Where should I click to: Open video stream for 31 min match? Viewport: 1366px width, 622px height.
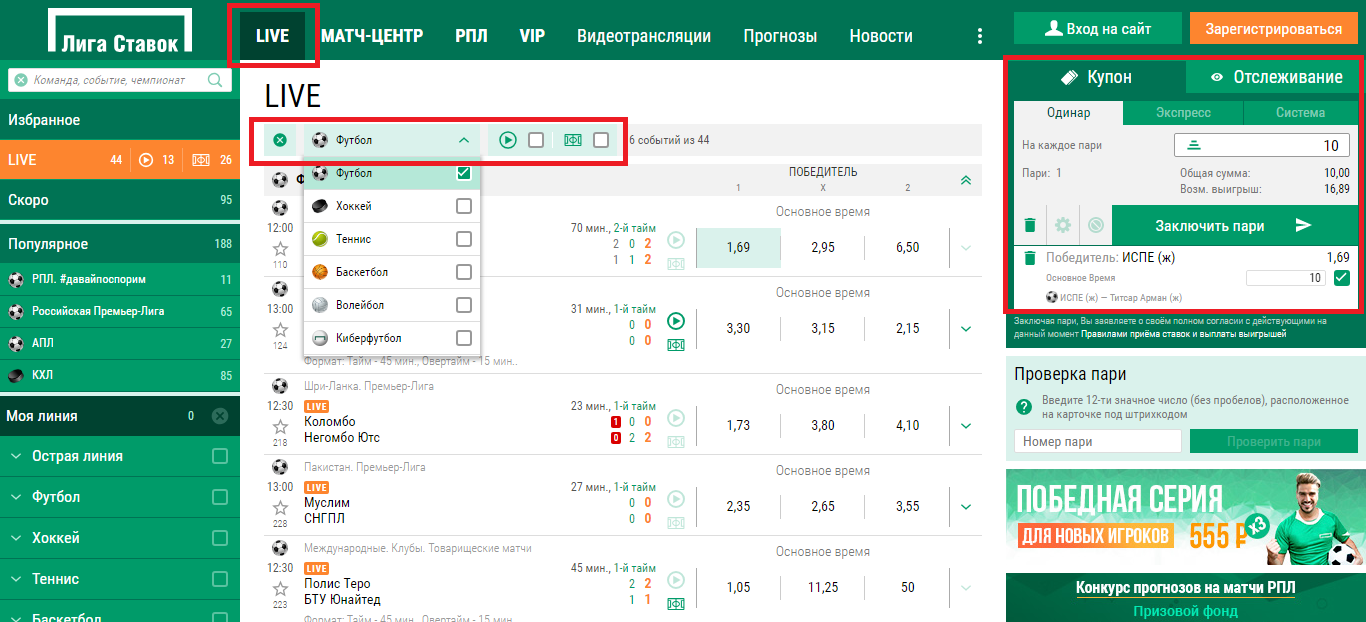[x=676, y=321]
